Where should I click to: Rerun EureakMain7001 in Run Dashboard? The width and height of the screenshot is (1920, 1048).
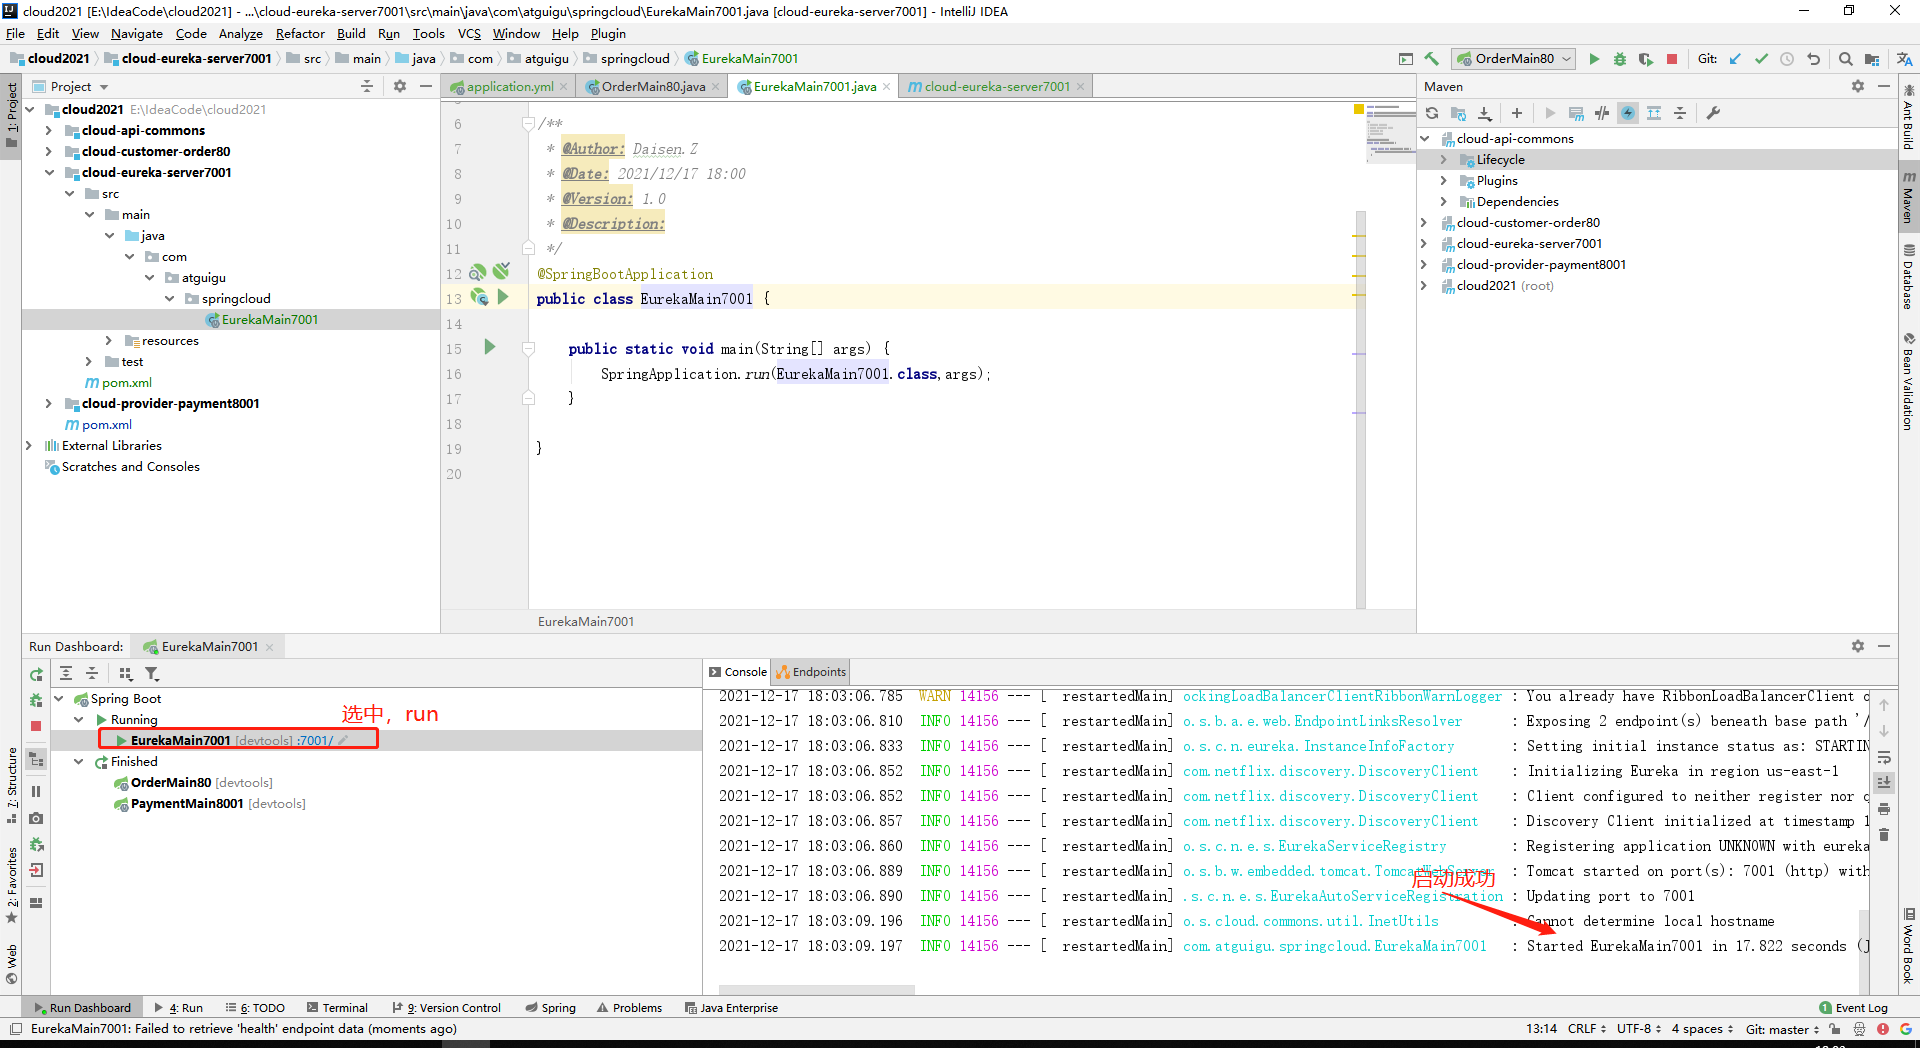[36, 674]
